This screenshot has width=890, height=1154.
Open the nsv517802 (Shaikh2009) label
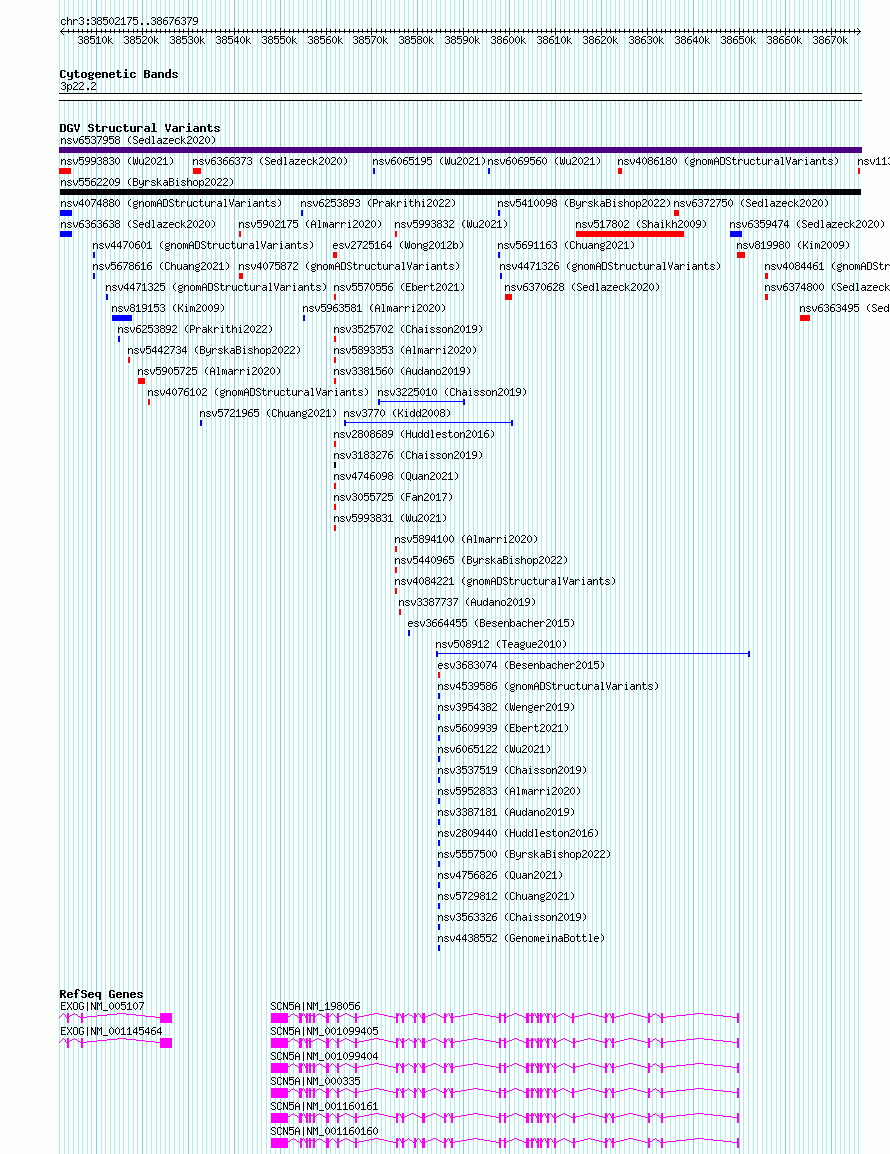[x=640, y=224]
